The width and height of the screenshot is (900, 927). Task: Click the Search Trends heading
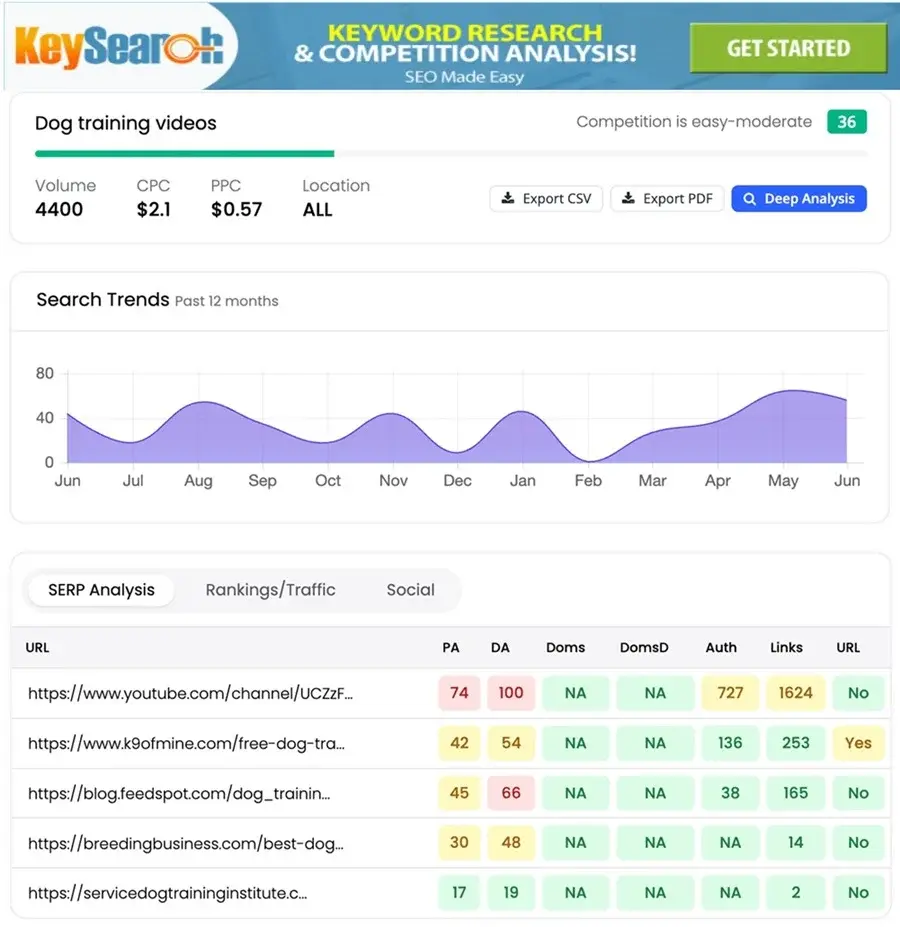pos(103,300)
